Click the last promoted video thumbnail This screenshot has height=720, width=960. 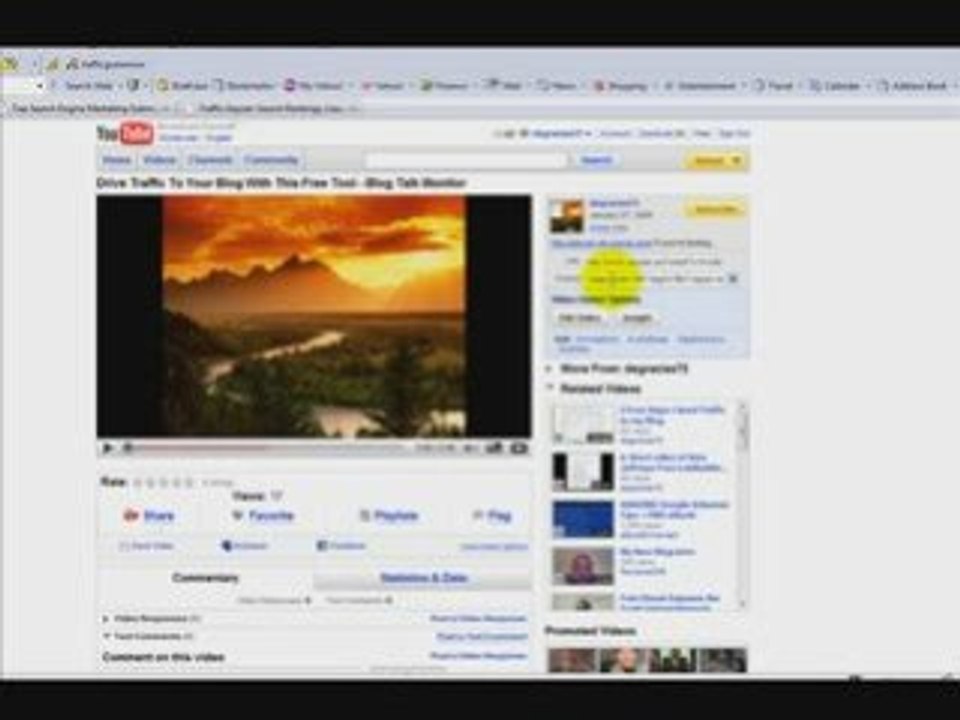(x=722, y=661)
